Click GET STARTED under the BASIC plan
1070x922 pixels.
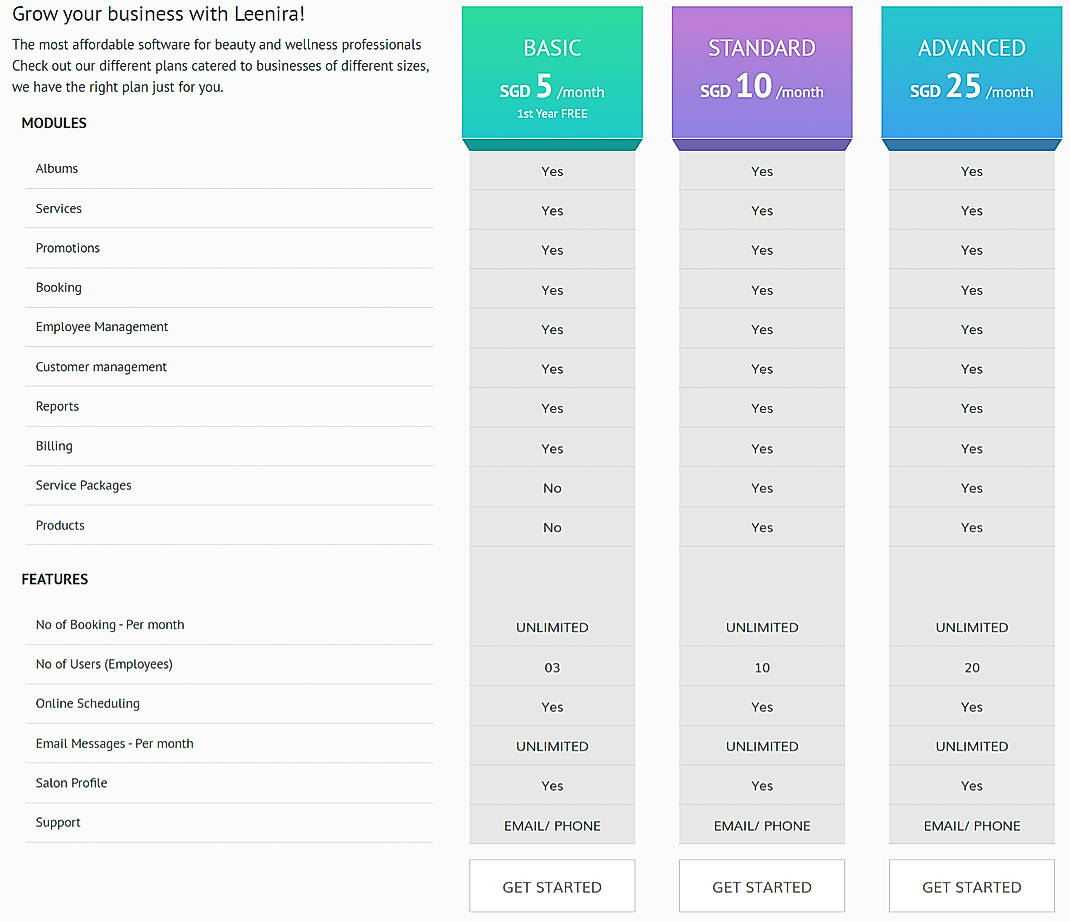pos(552,886)
